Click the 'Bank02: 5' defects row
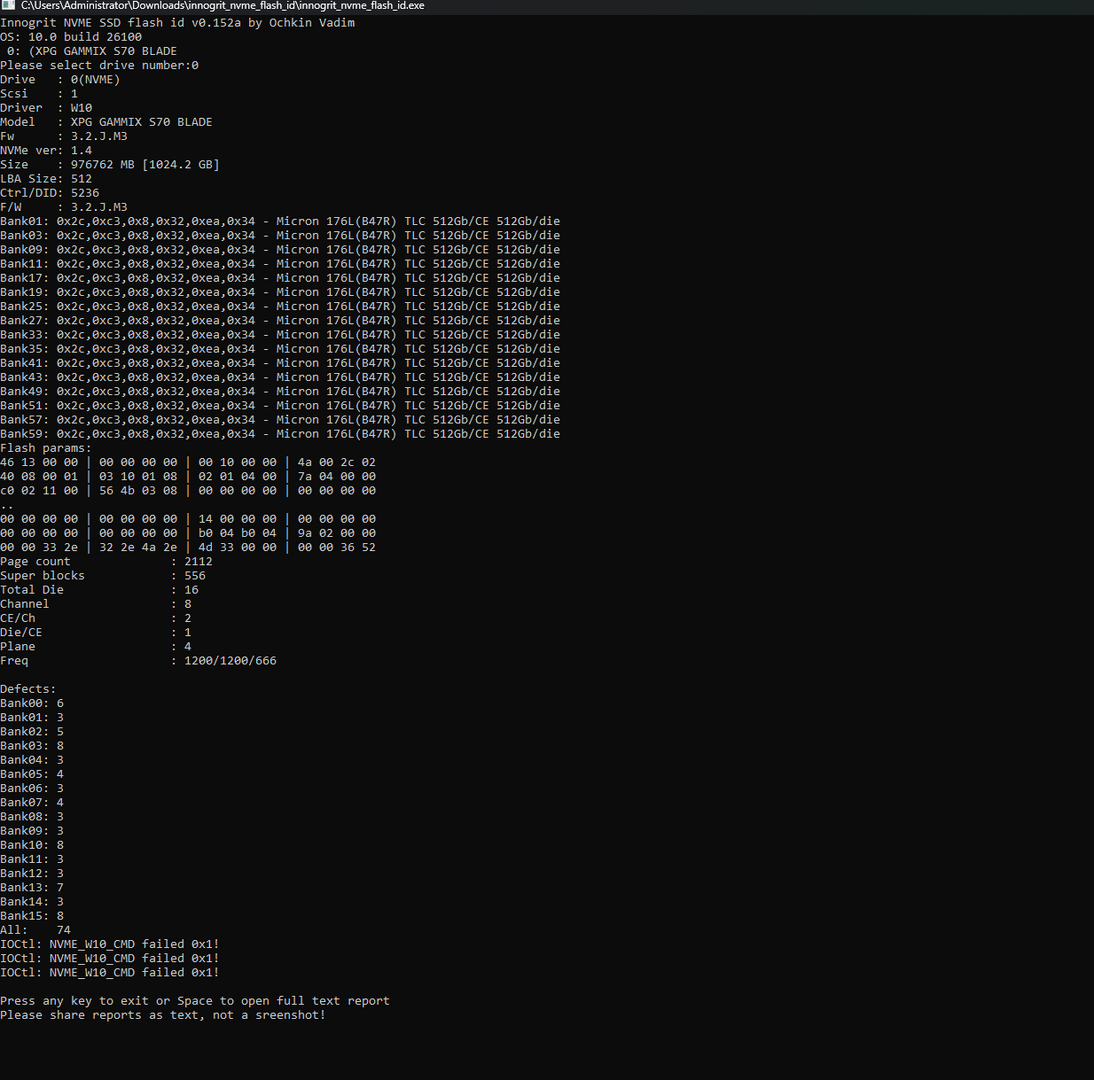 point(32,732)
